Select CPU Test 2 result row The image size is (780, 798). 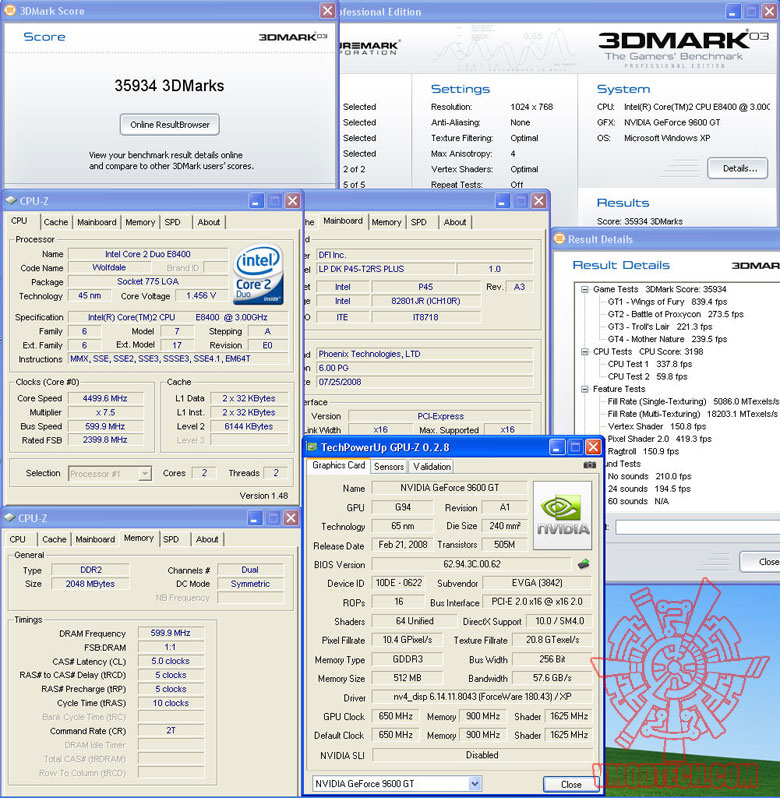coord(647,377)
